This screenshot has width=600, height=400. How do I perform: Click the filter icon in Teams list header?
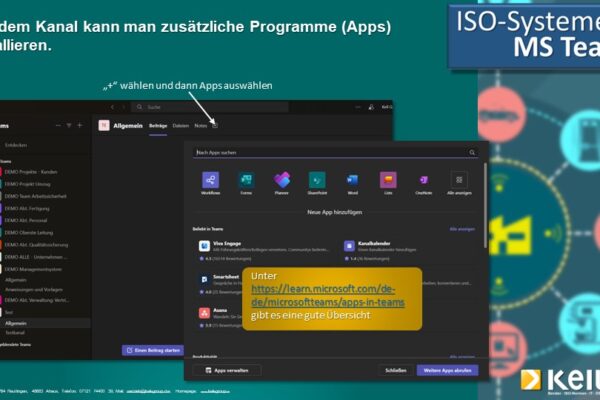pyautogui.click(x=69, y=125)
